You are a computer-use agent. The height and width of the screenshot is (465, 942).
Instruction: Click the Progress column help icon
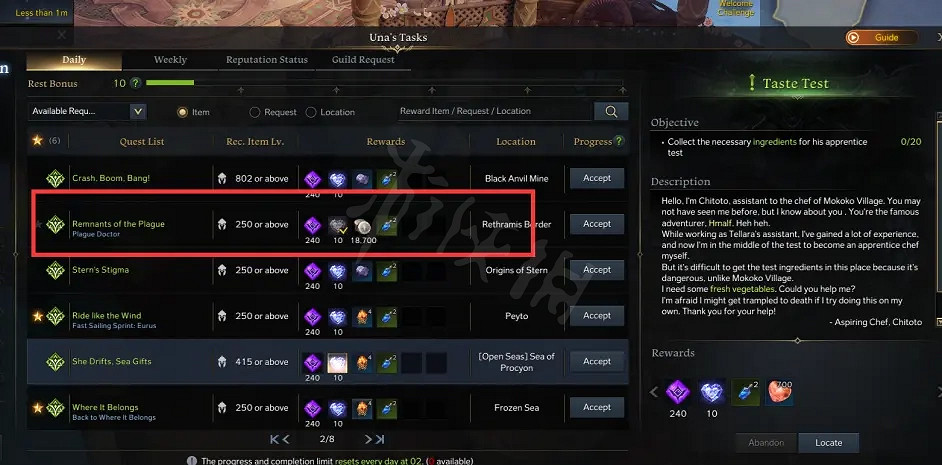(619, 141)
